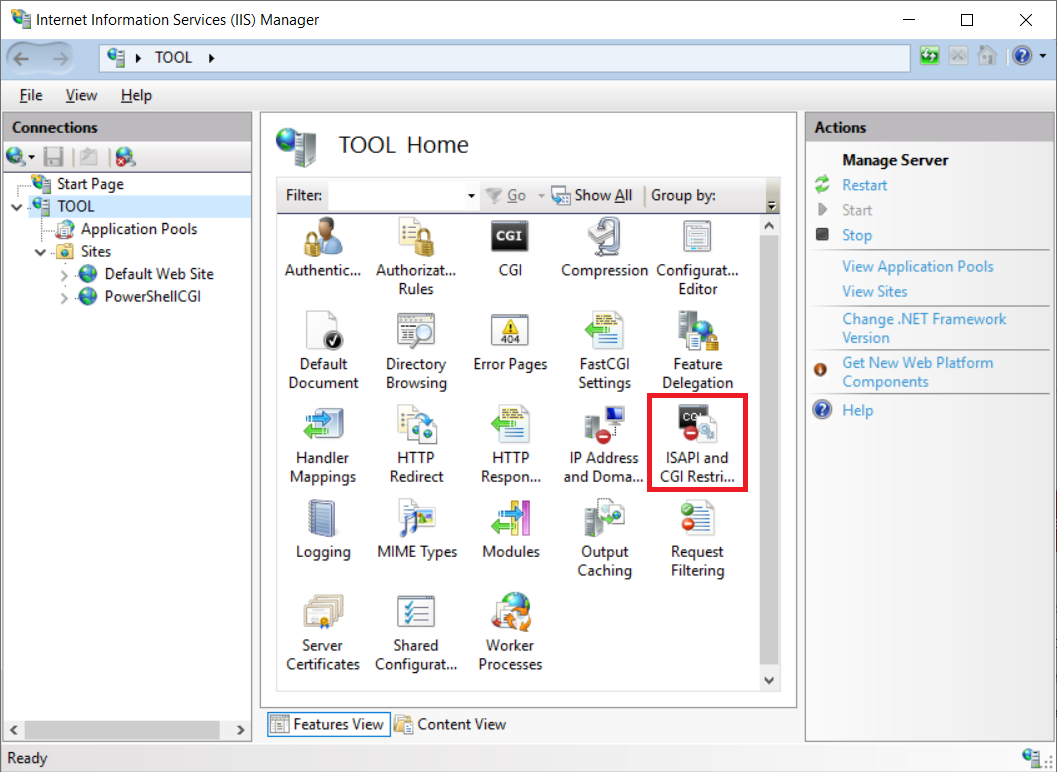Click View Sites link

[874, 291]
